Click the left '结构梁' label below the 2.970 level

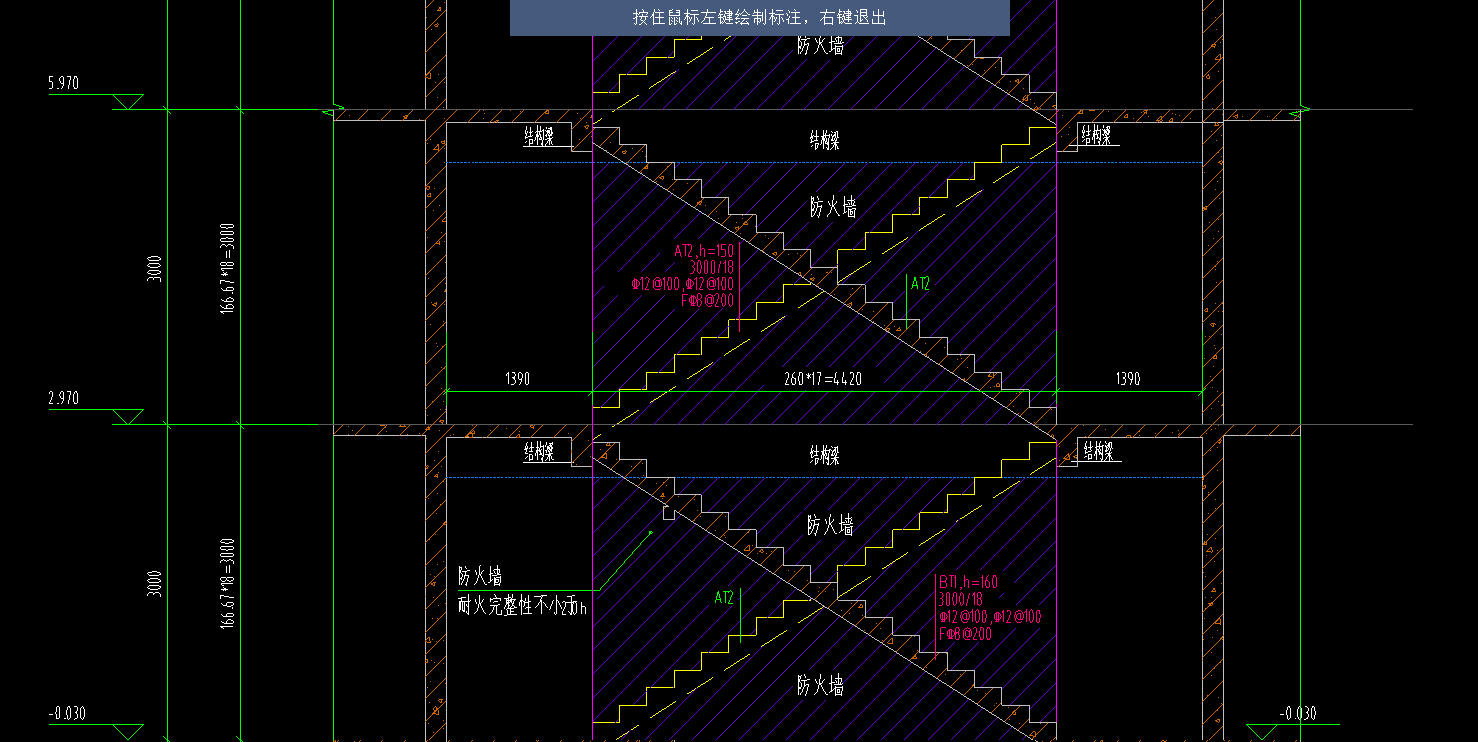tap(539, 453)
